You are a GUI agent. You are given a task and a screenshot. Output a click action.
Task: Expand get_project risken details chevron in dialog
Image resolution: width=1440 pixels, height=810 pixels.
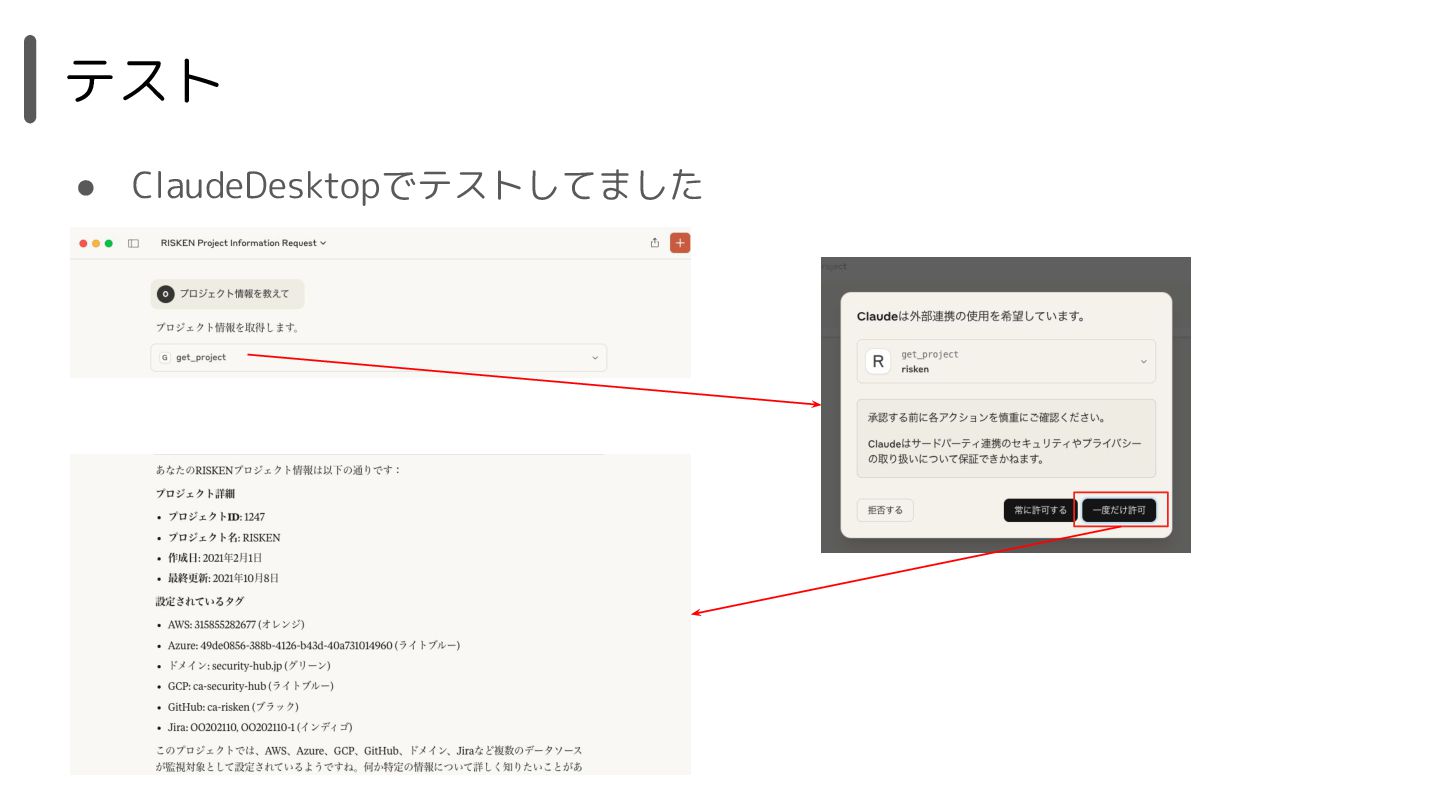click(x=1144, y=361)
